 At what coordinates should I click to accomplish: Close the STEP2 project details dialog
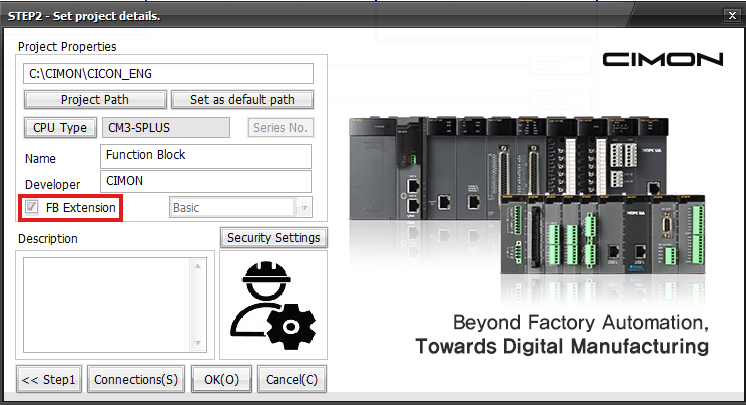[x=733, y=15]
